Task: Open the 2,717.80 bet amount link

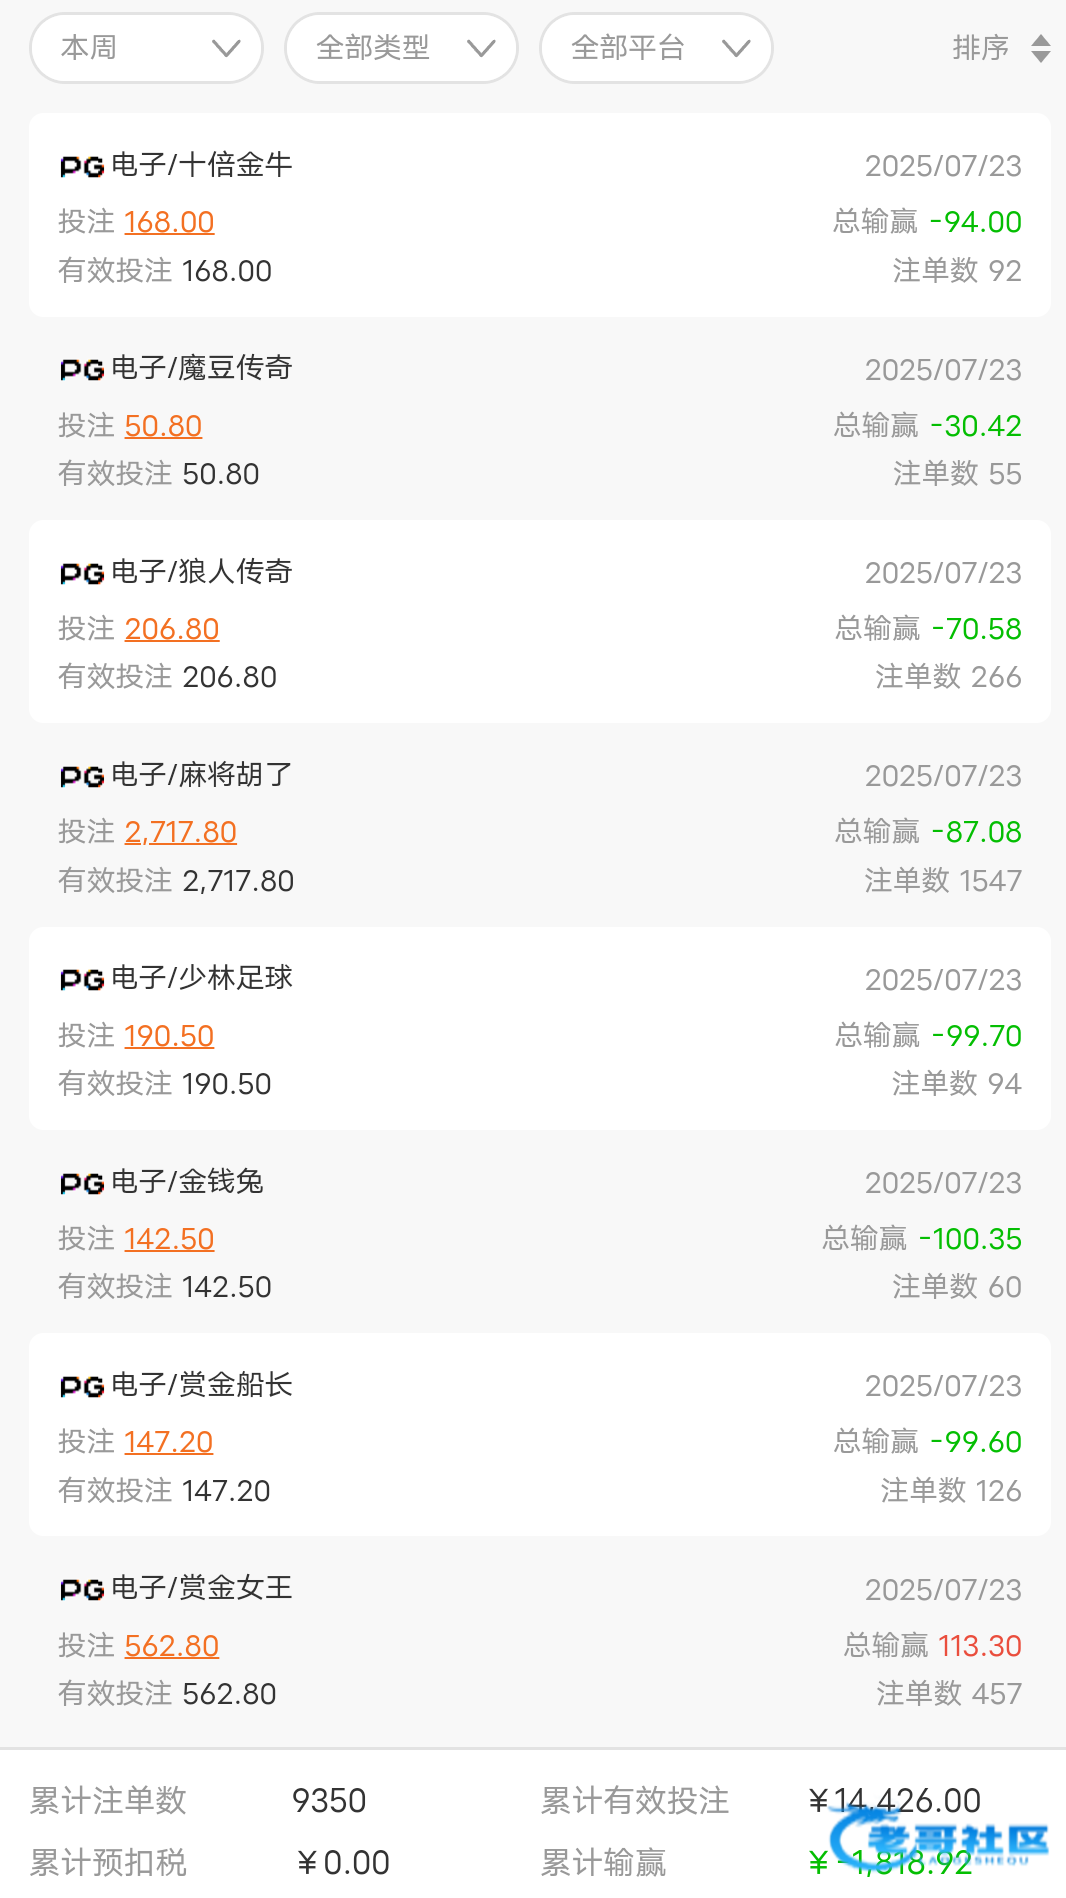Action: coord(180,832)
